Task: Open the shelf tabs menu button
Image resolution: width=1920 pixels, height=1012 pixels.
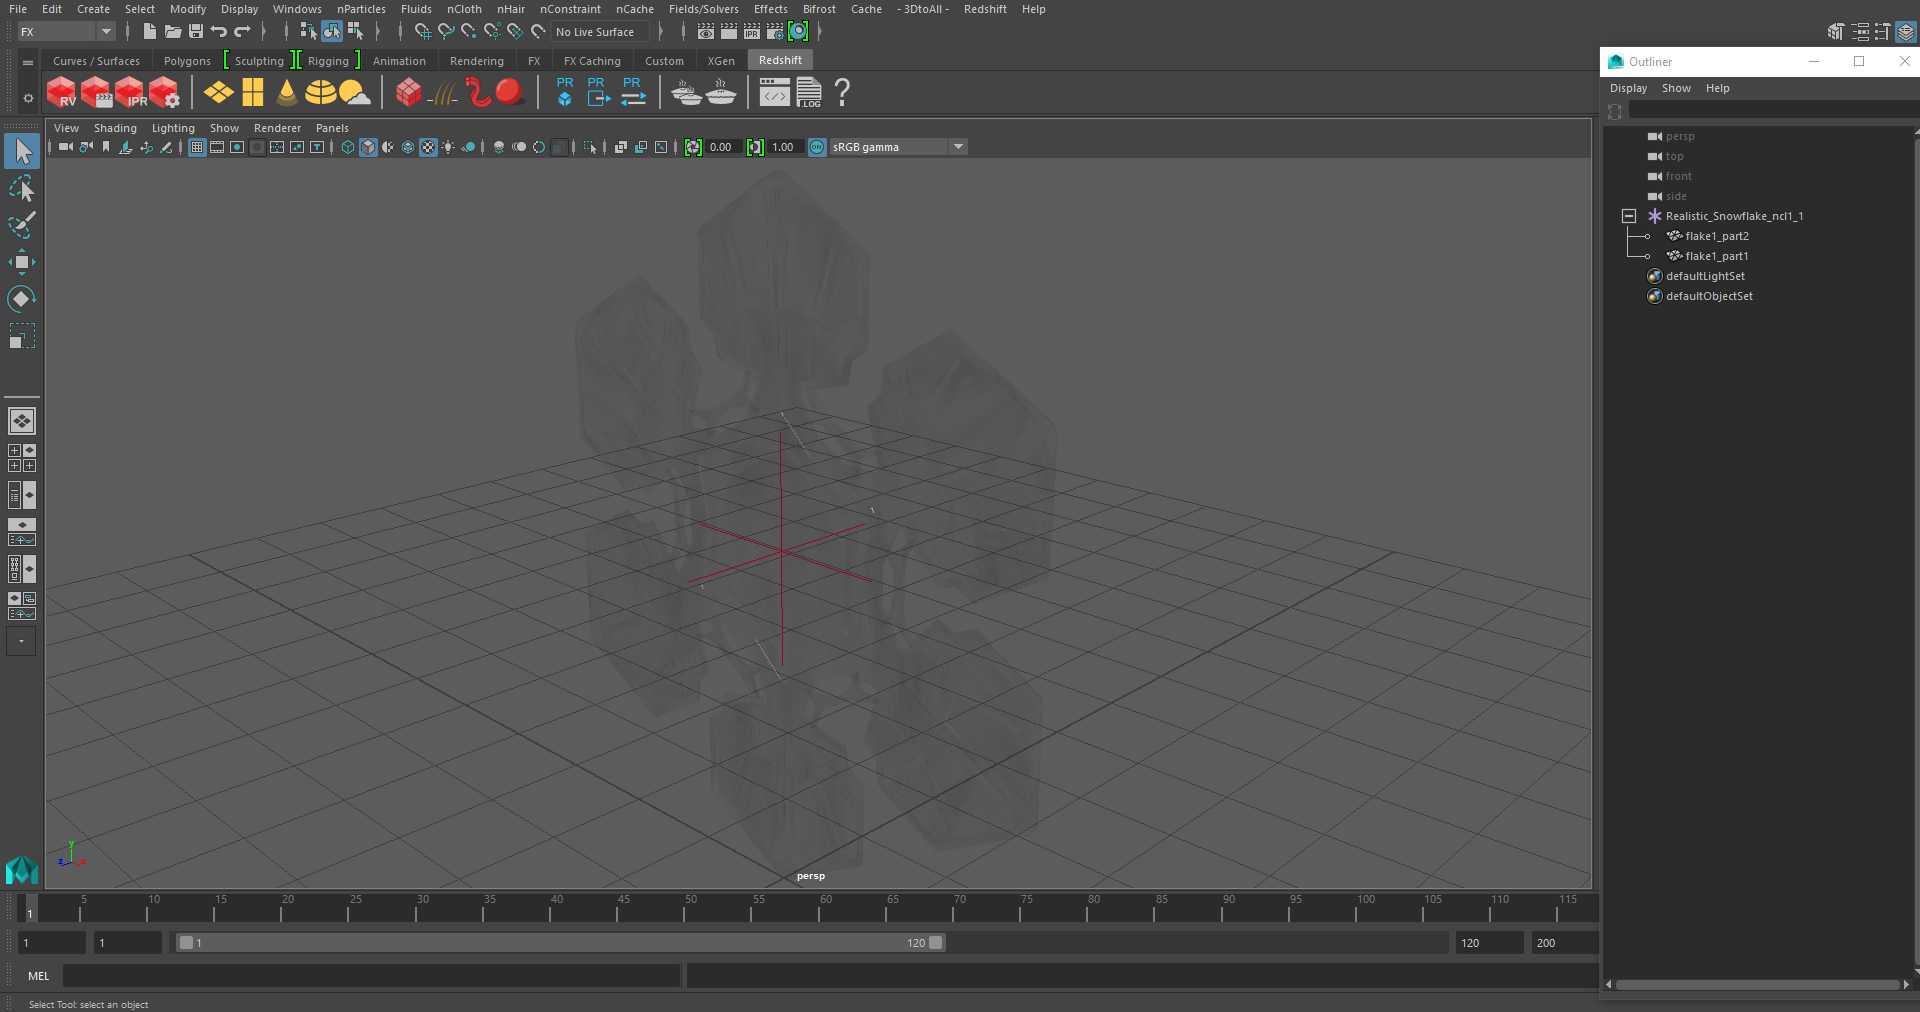Action: click(28, 62)
